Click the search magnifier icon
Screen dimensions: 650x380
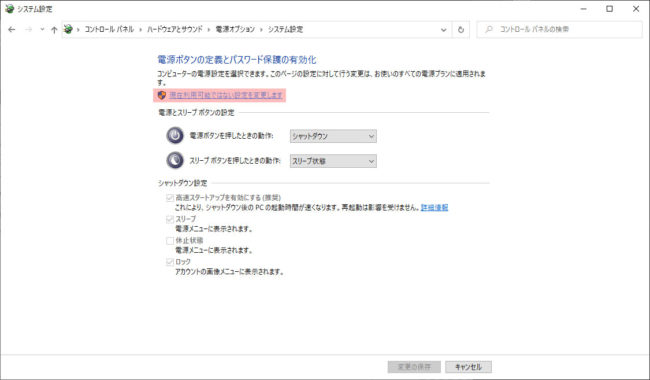pos(489,29)
